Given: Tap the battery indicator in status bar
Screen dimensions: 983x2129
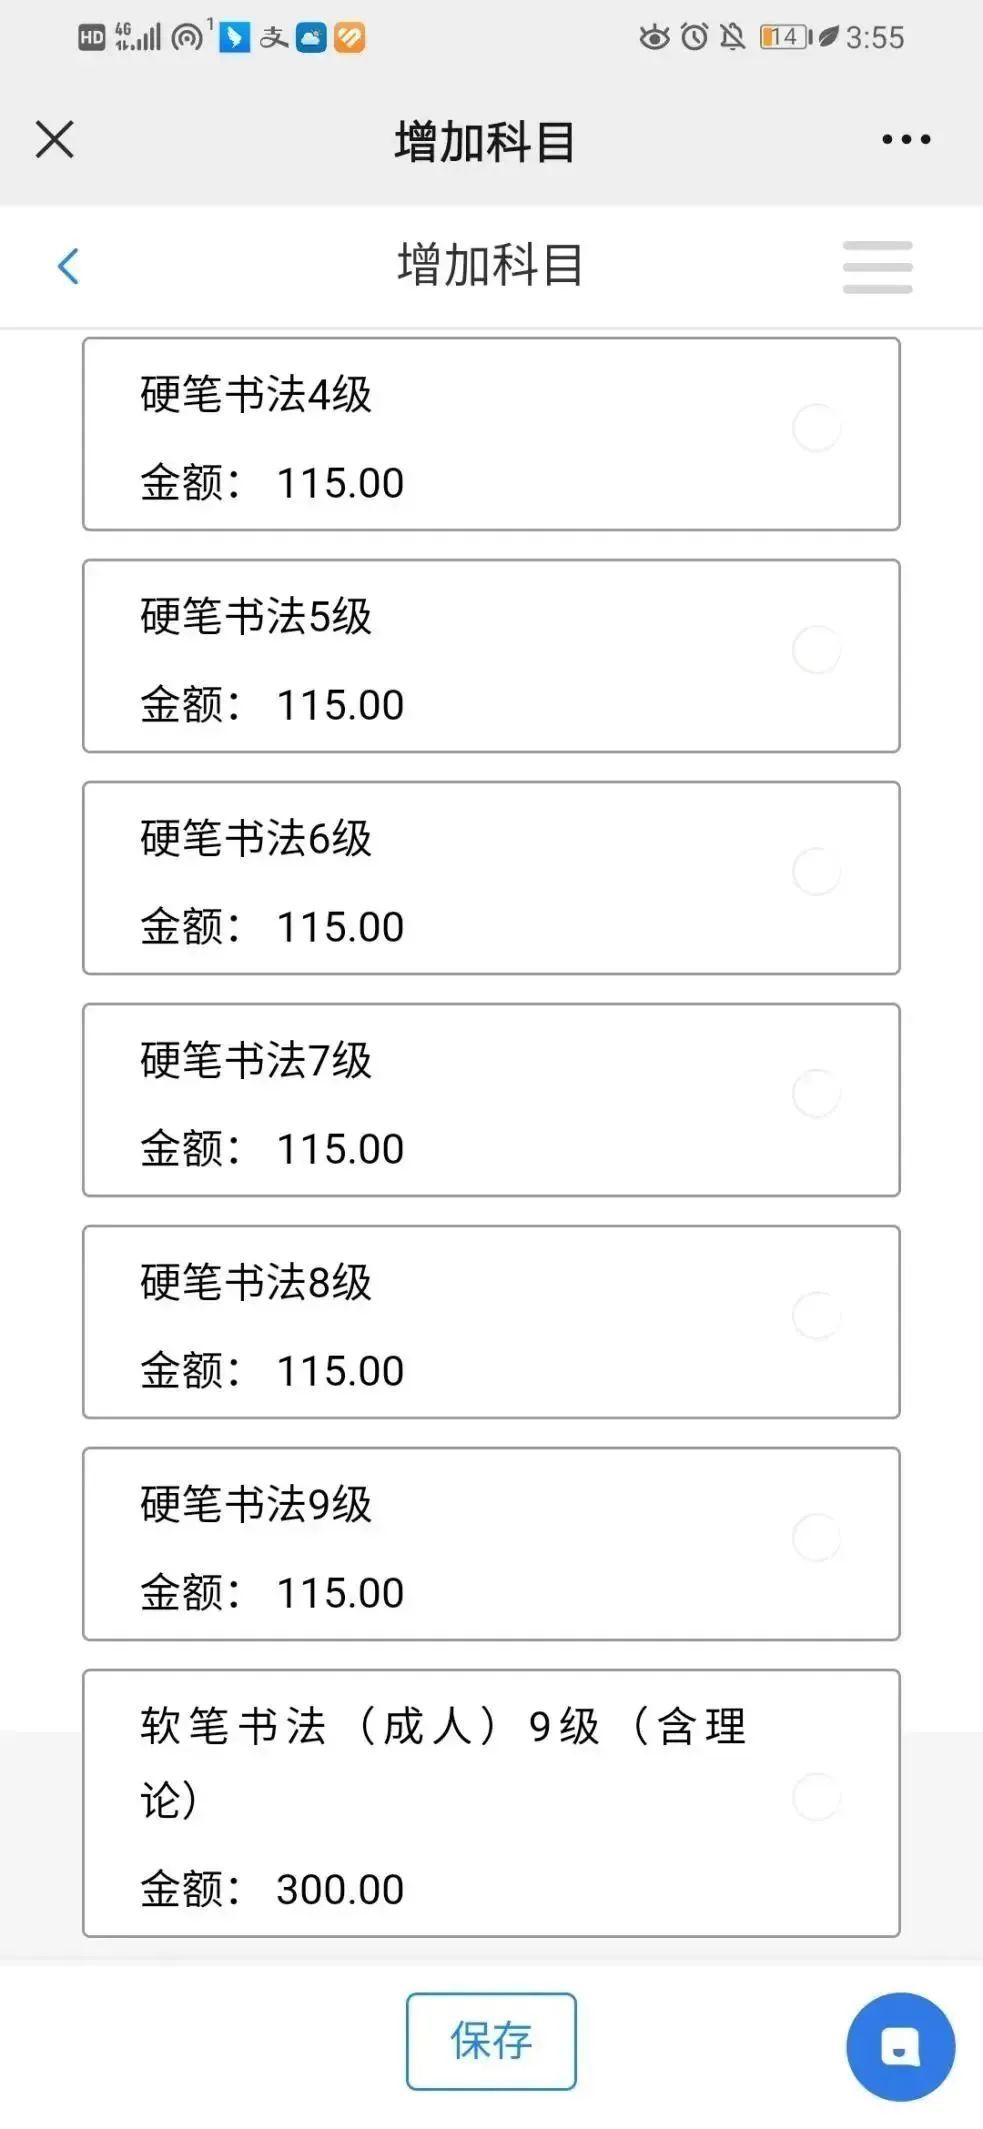Looking at the screenshot, I should click(x=786, y=37).
